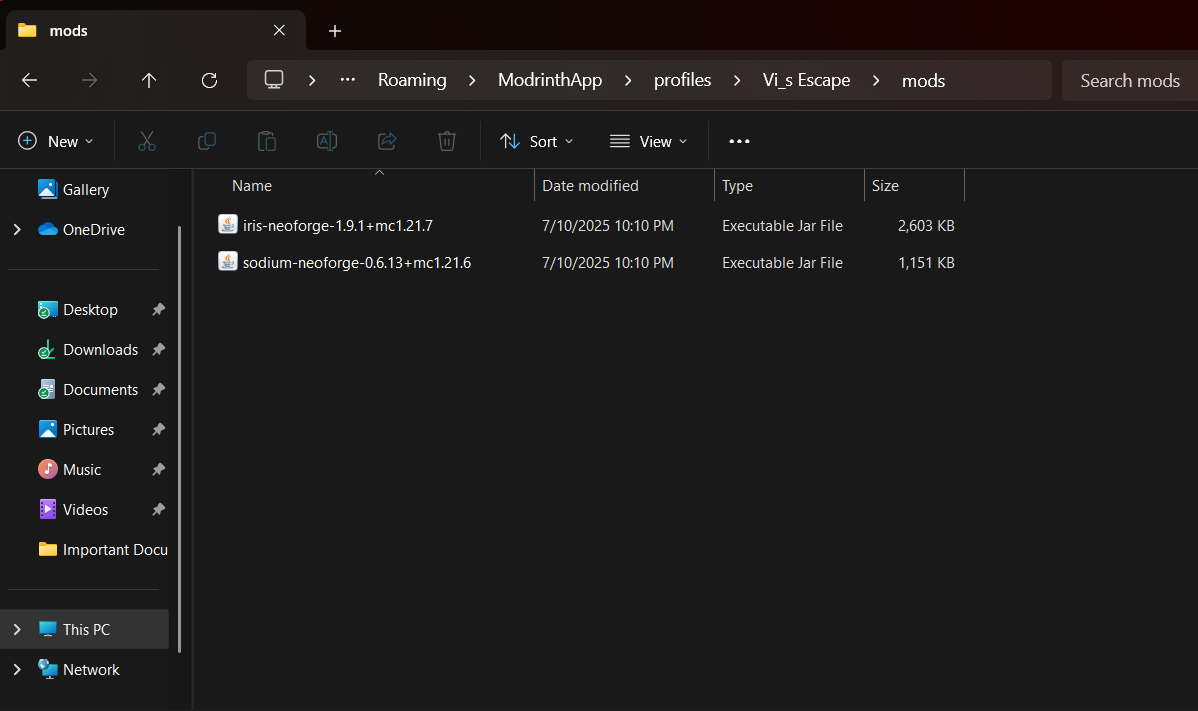Navigate to profiles in breadcrumb
1198x711 pixels.
682,80
